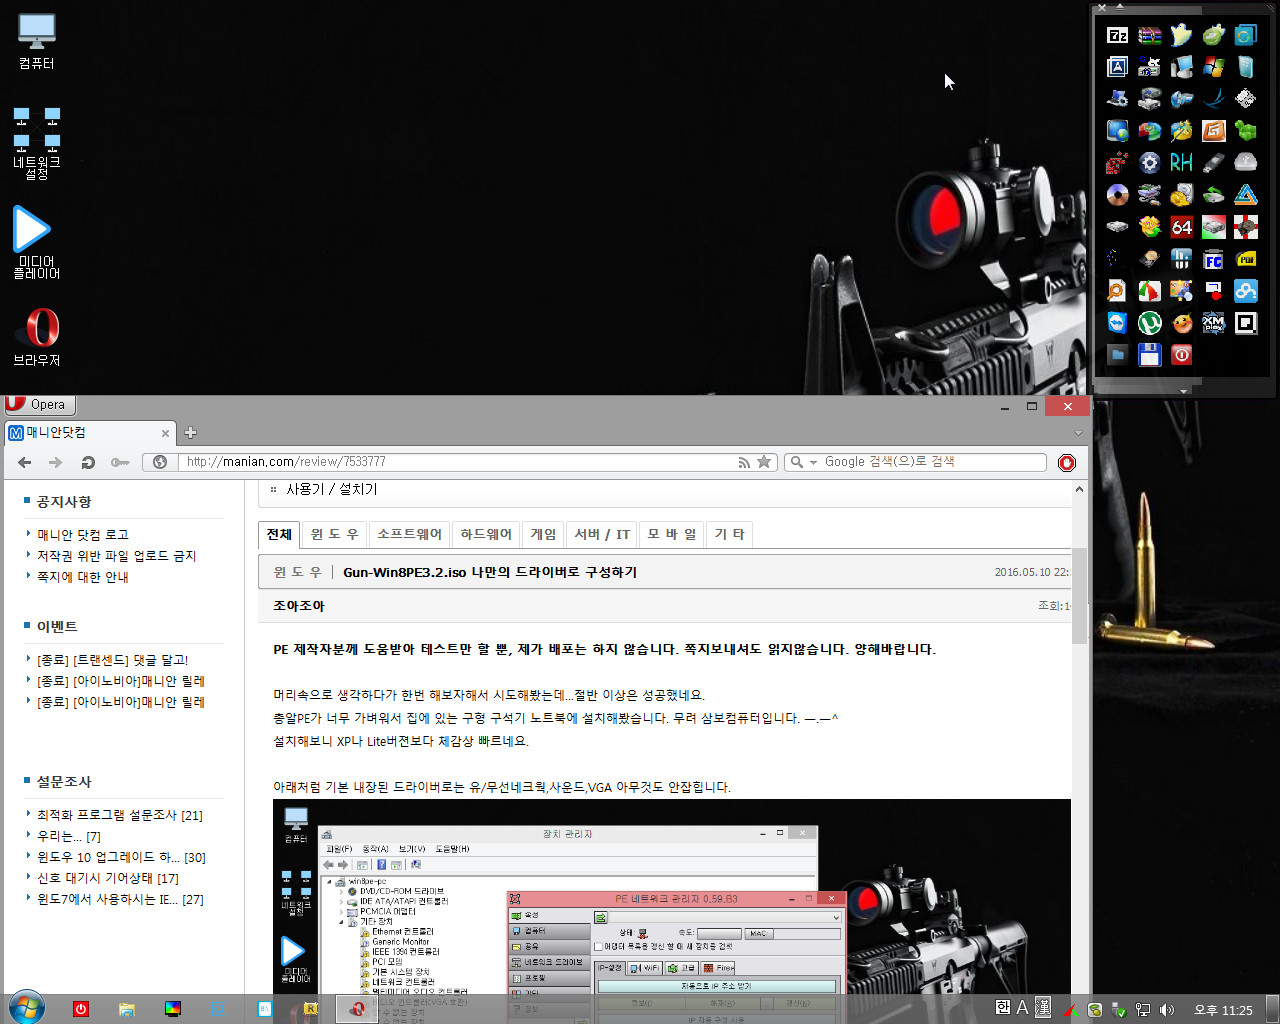This screenshot has height=1024, width=1280.
Task: Open 매니안 닷컴 로고 notice link
Action: 83,535
